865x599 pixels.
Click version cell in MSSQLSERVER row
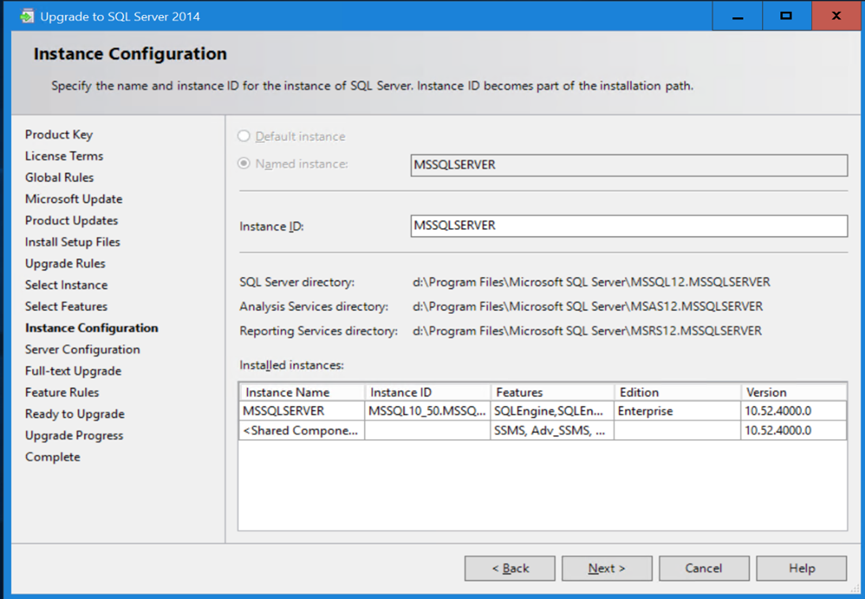[794, 411]
